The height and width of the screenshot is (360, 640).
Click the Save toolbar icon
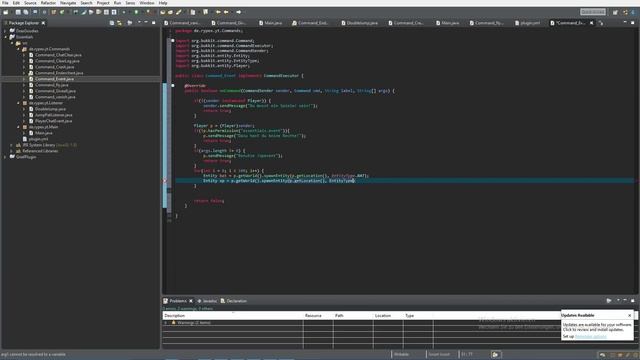[18, 12]
